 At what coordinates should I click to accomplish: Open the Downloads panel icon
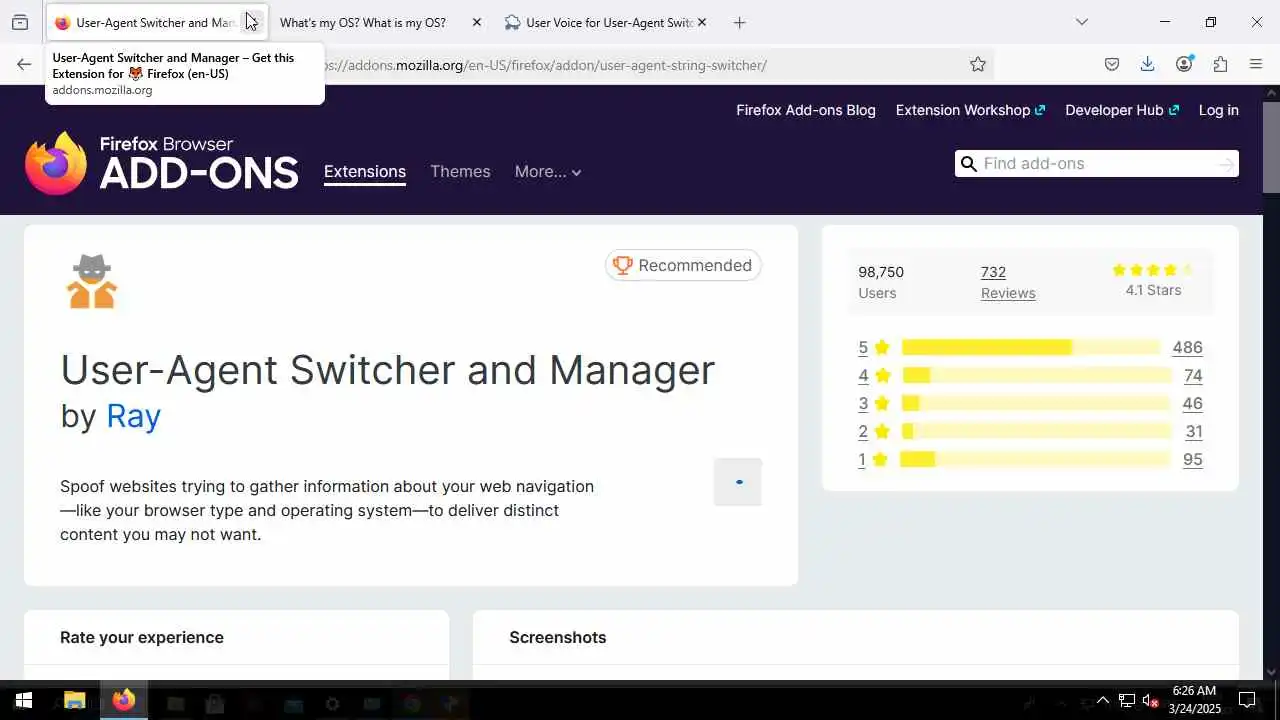tap(1147, 64)
